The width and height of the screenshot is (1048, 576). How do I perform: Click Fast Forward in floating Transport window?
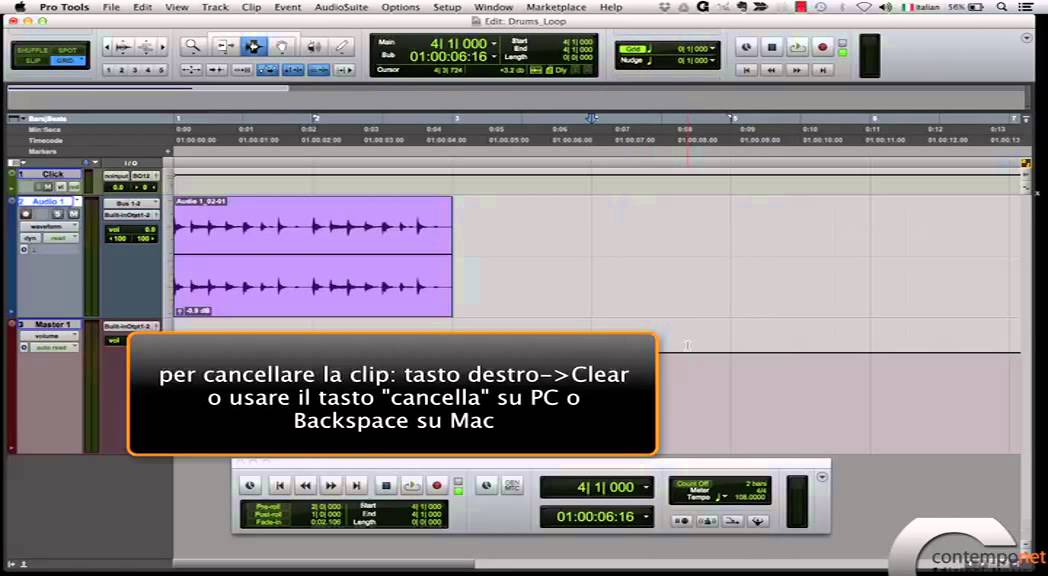[331, 486]
